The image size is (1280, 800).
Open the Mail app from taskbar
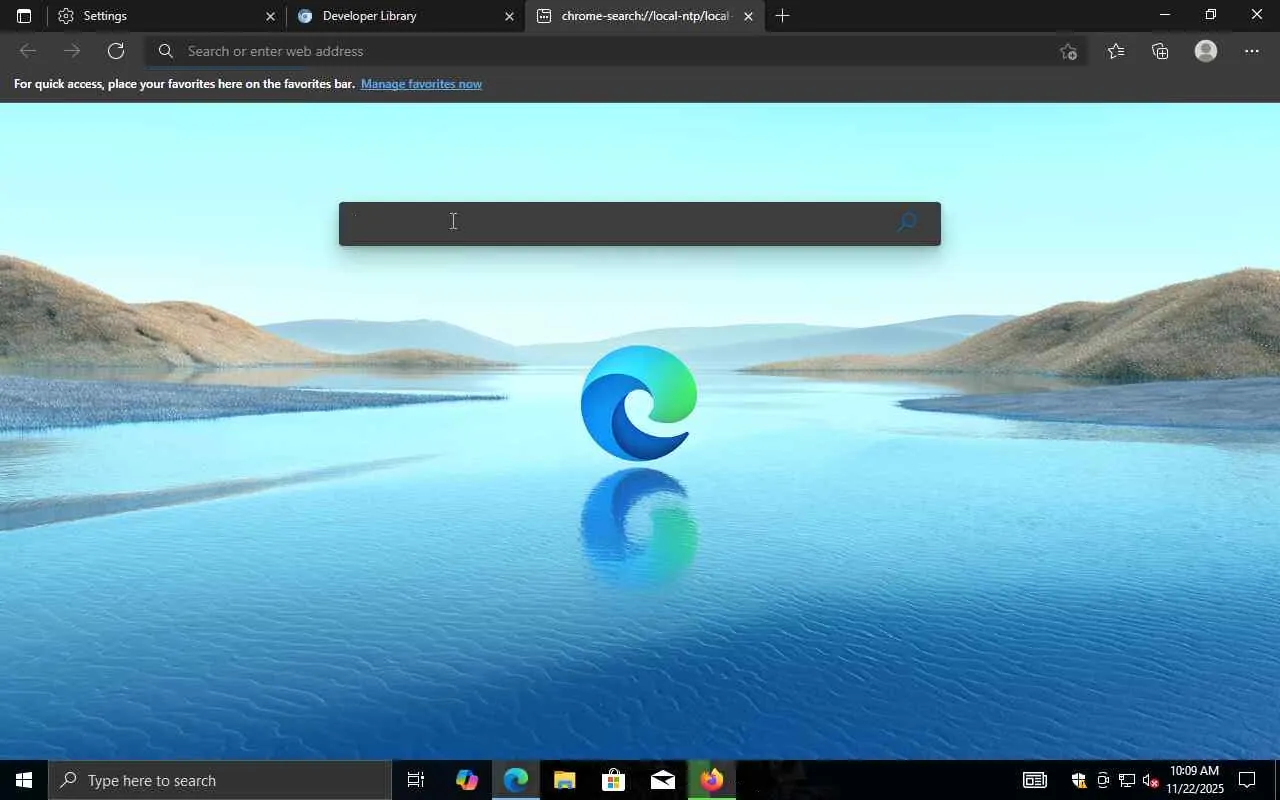pos(663,780)
